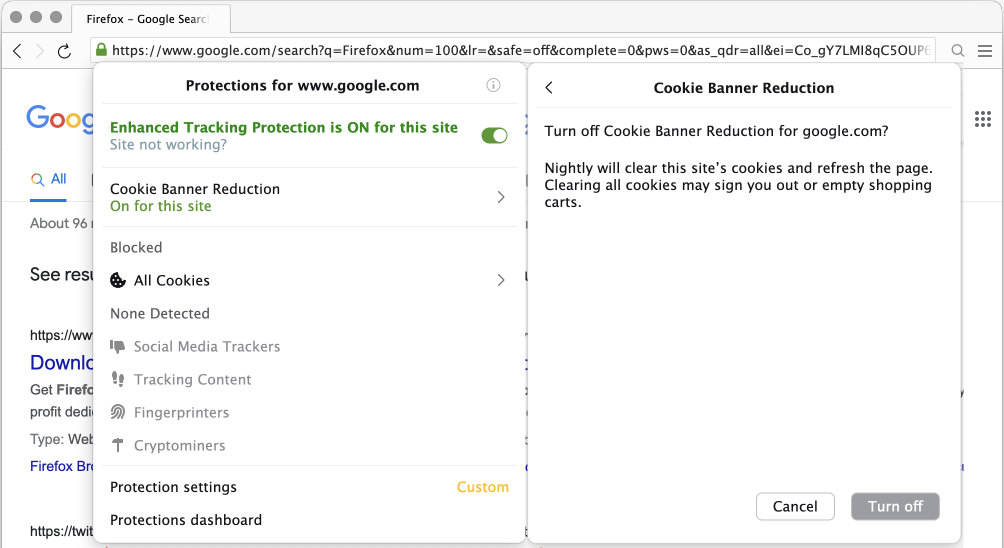1004x548 pixels.
Task: Expand the Cookie Banner Reduction item
Action: [501, 198]
